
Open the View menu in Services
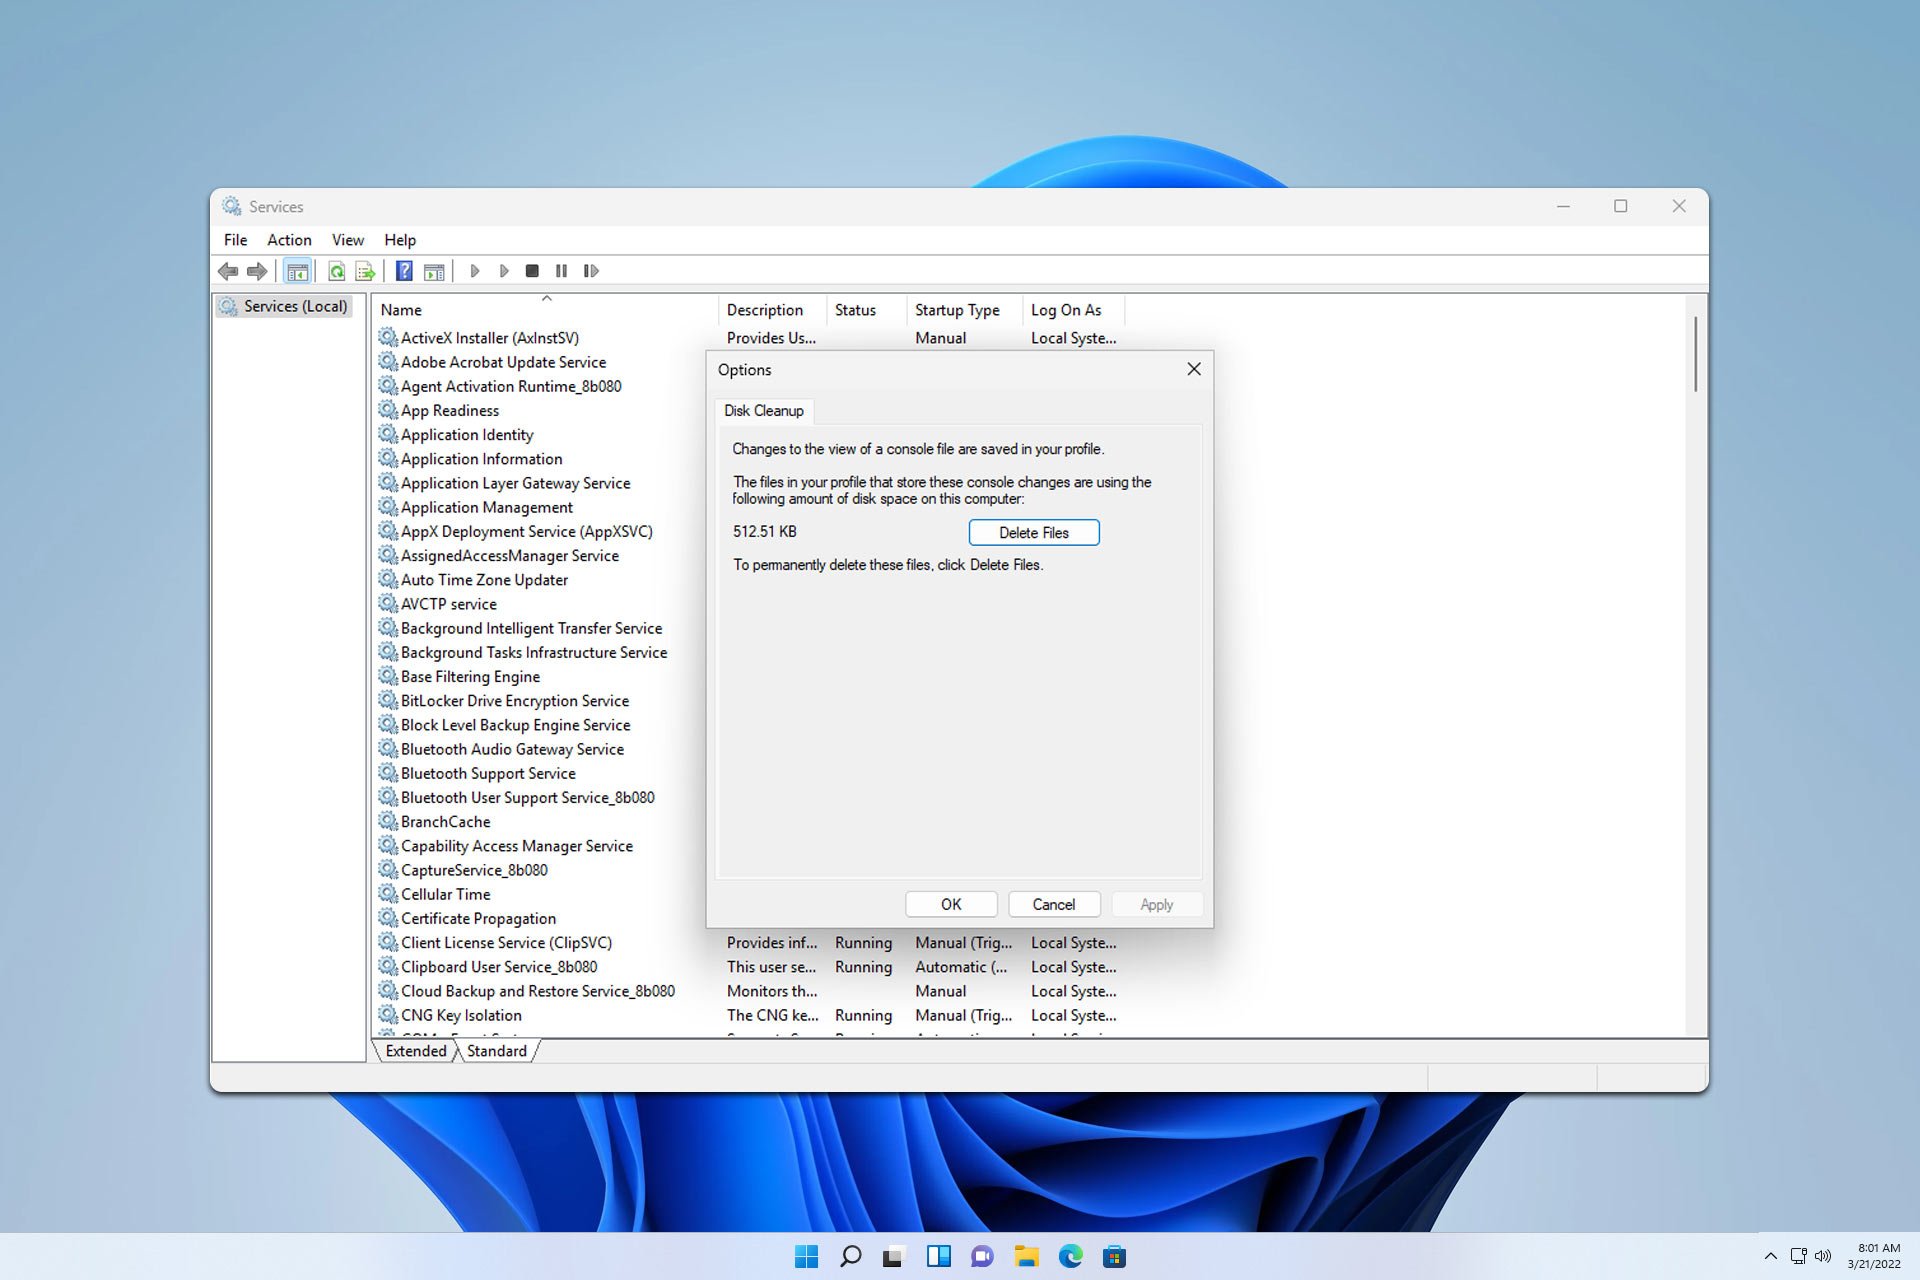tap(347, 239)
